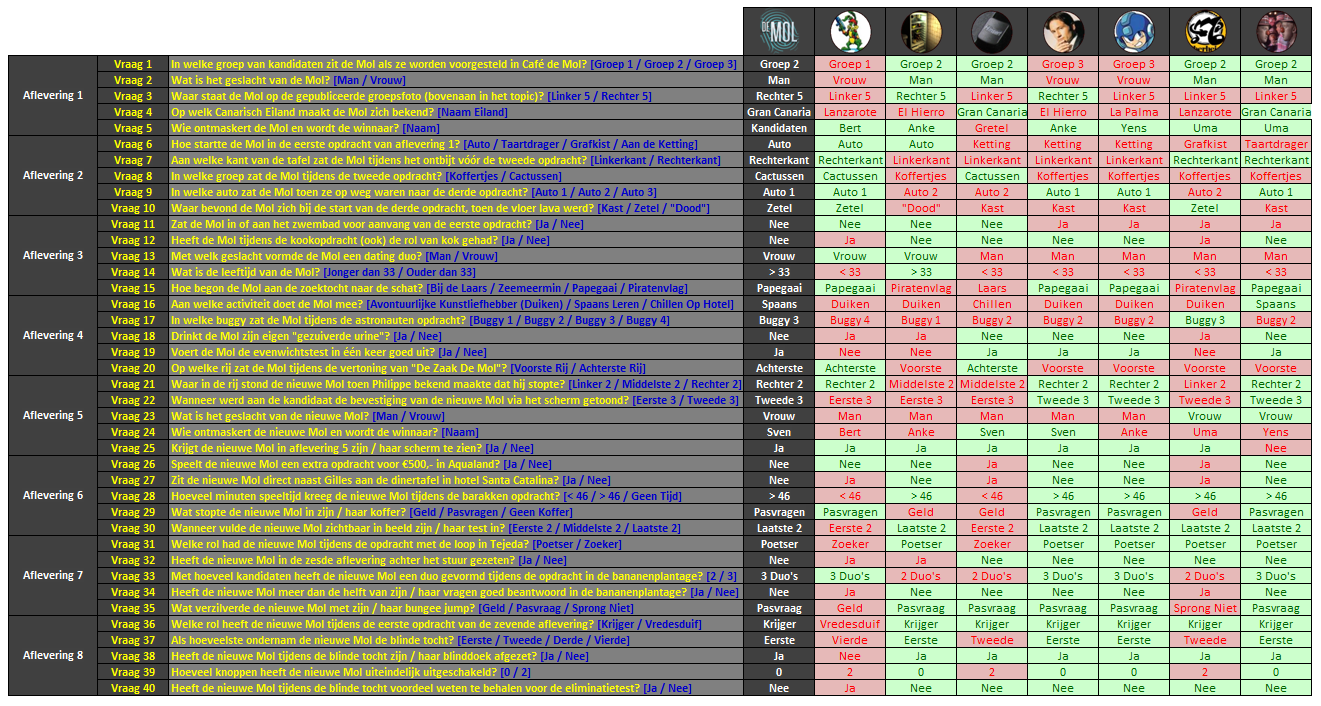The height and width of the screenshot is (706, 1321).
Task: Click the 'Pasvraag' cell in the De Mol answer column
Action: [x=778, y=608]
